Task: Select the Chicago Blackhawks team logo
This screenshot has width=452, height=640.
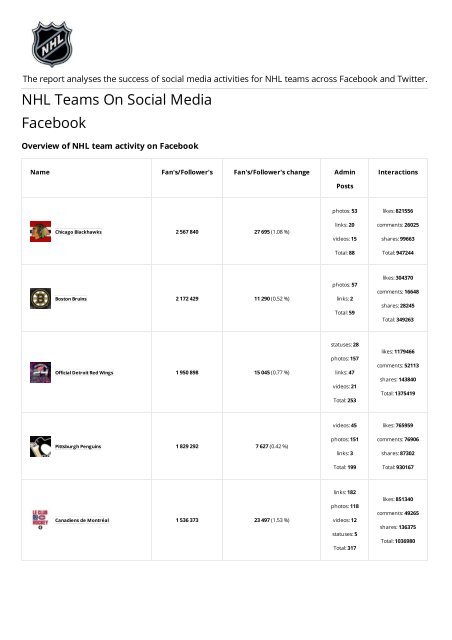Action: pyautogui.click(x=40, y=231)
